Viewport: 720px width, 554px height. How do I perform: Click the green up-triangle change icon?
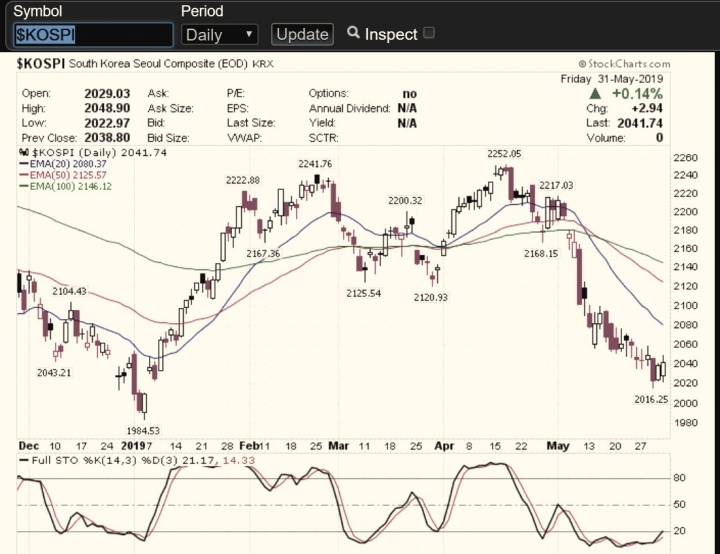tap(595, 94)
